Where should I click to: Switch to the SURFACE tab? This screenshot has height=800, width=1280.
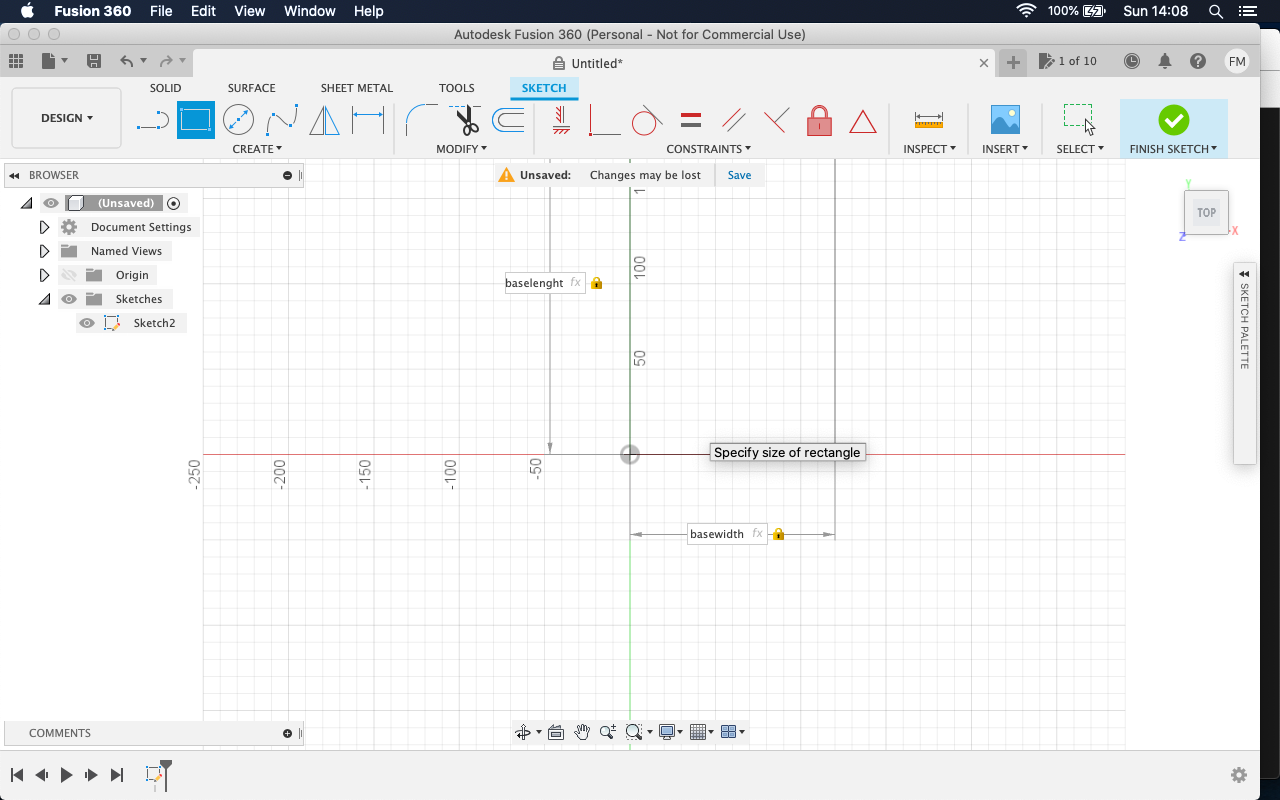tap(251, 88)
